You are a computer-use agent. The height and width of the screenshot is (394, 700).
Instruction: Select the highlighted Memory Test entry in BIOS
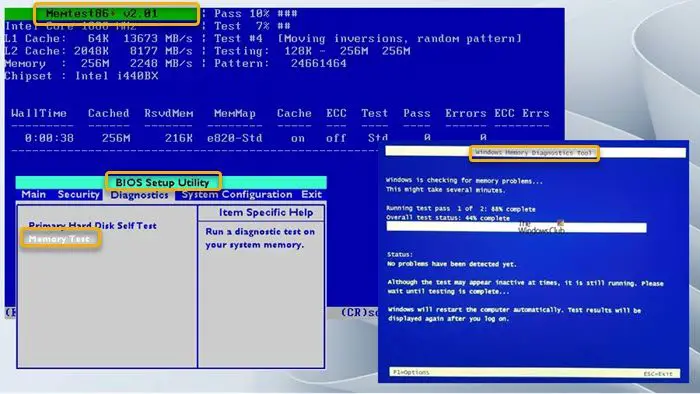tap(59, 239)
